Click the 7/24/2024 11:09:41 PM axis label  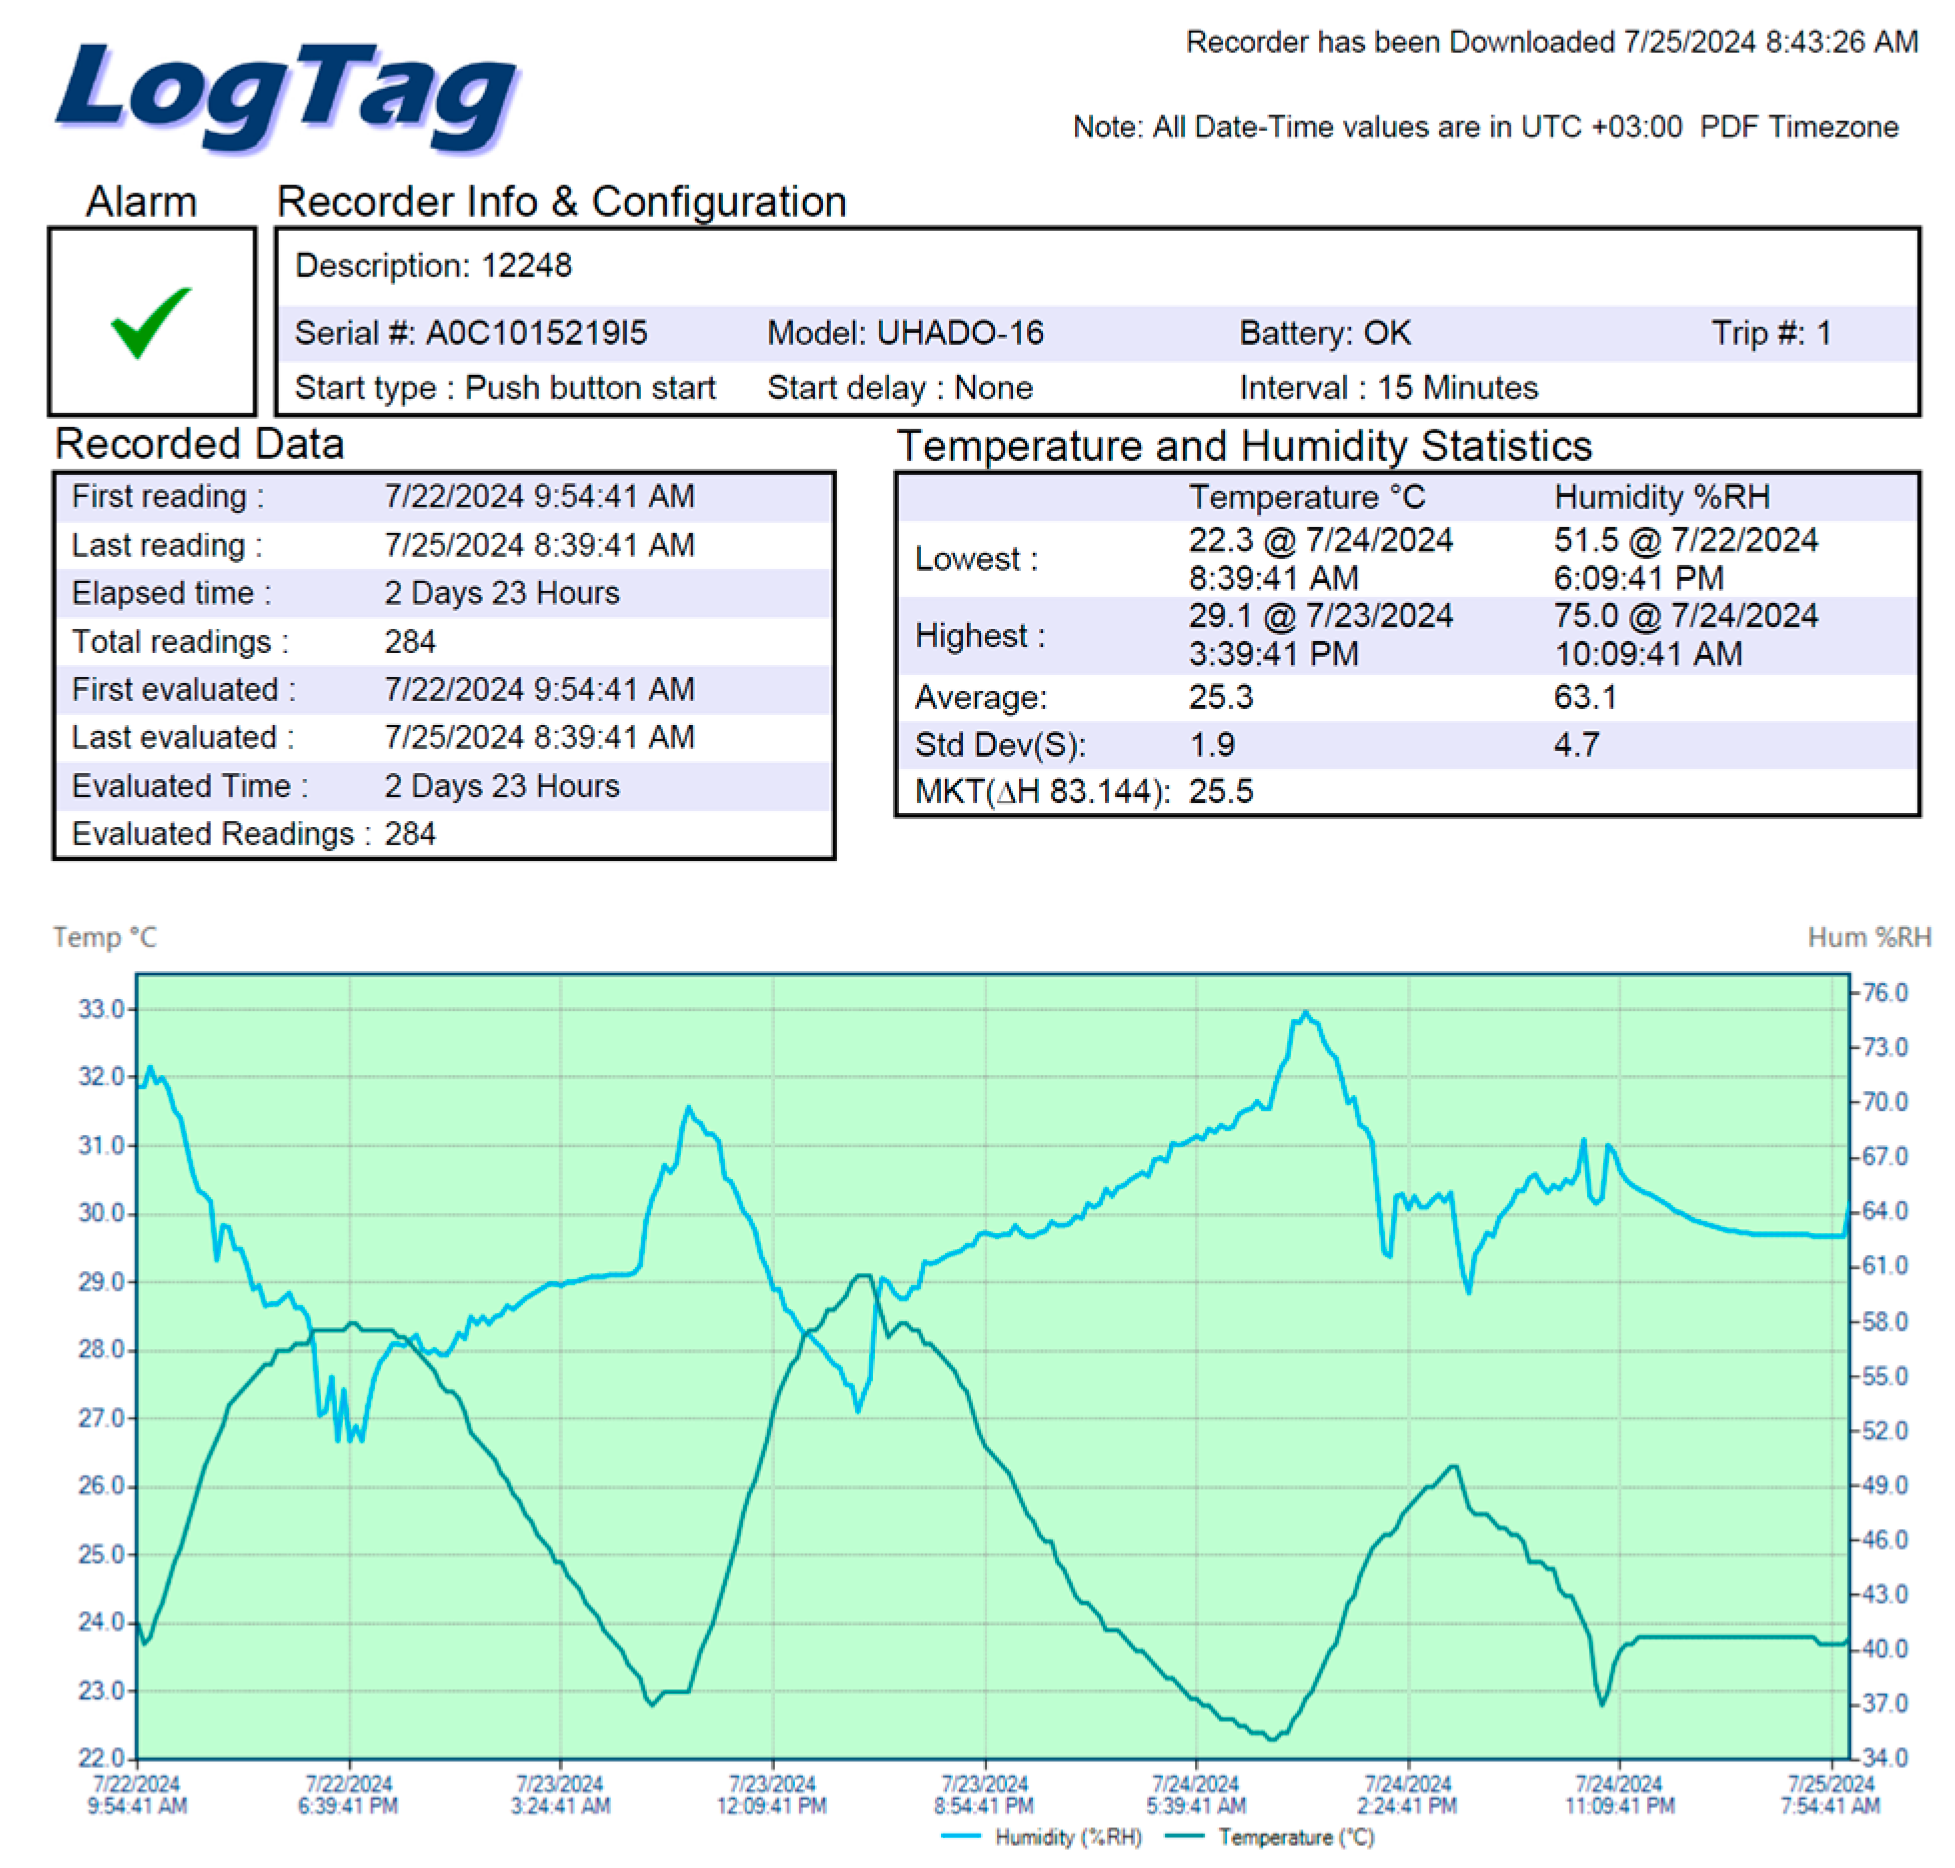(1618, 1795)
